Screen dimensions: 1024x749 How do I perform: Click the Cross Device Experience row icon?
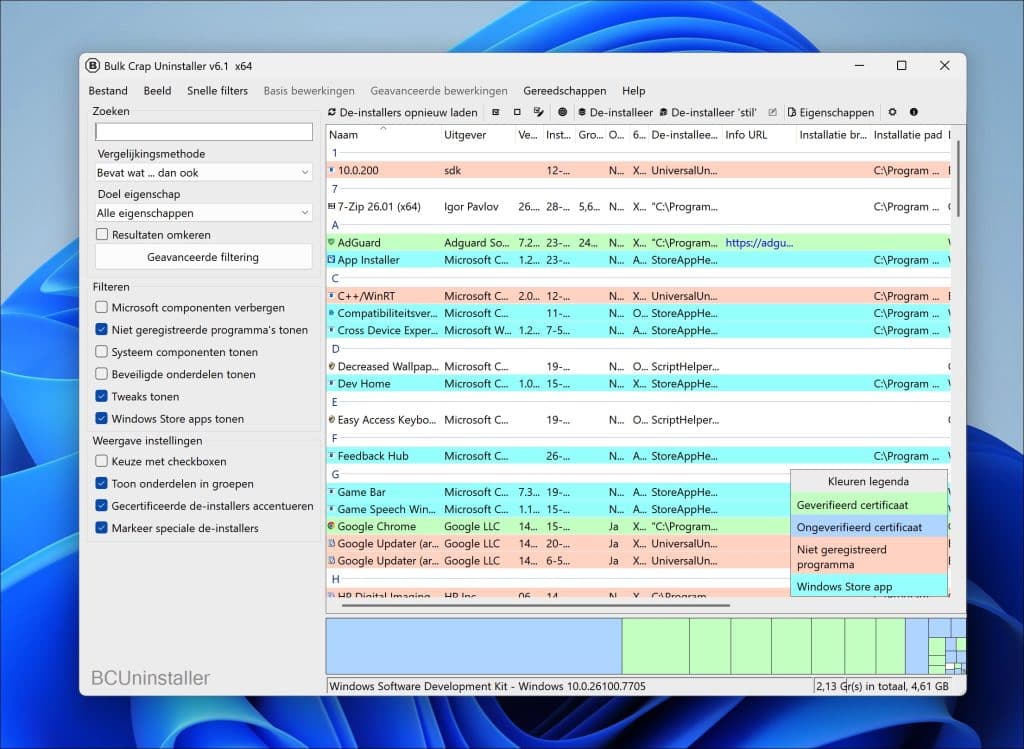332,330
